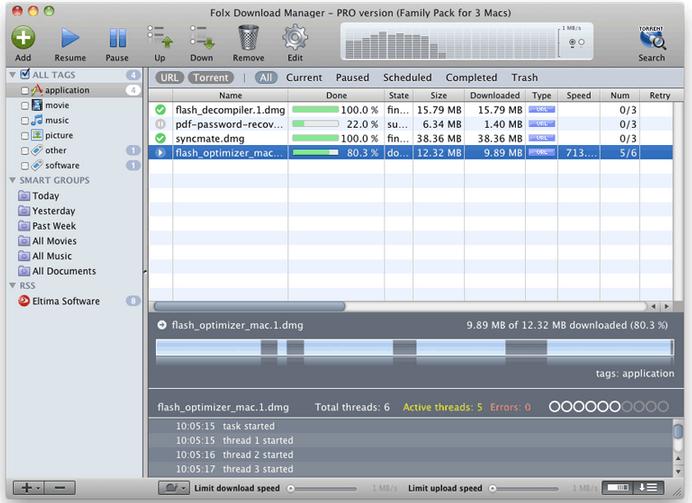Check the application tag checkbox
Viewport: 692px width, 503px height.
click(x=25, y=90)
